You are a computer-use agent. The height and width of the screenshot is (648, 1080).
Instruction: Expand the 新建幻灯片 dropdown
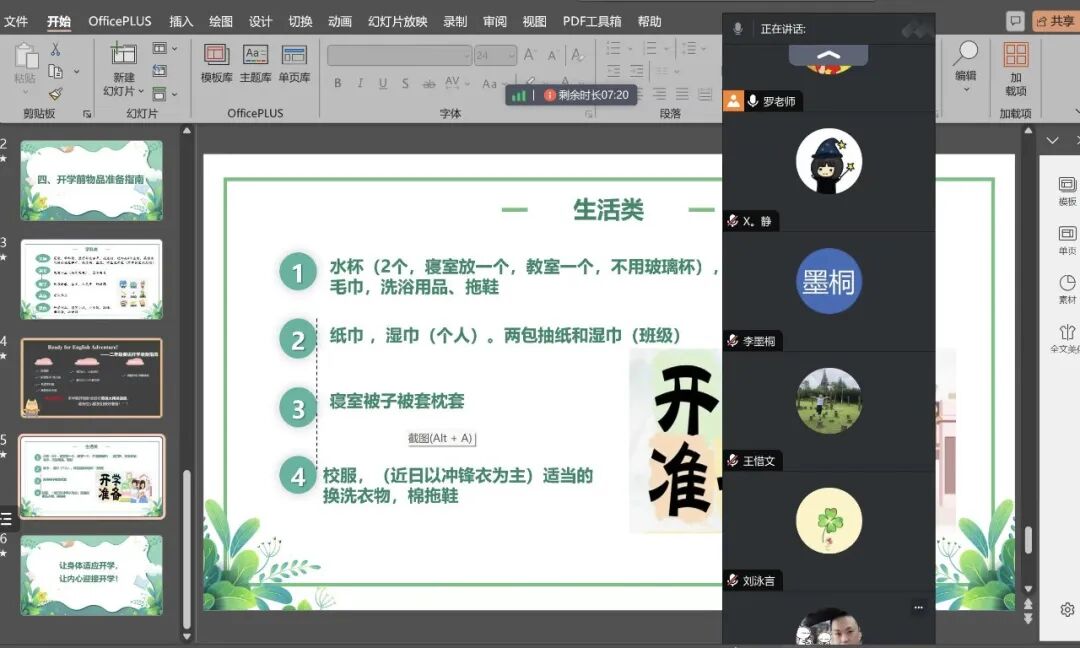pos(141,91)
